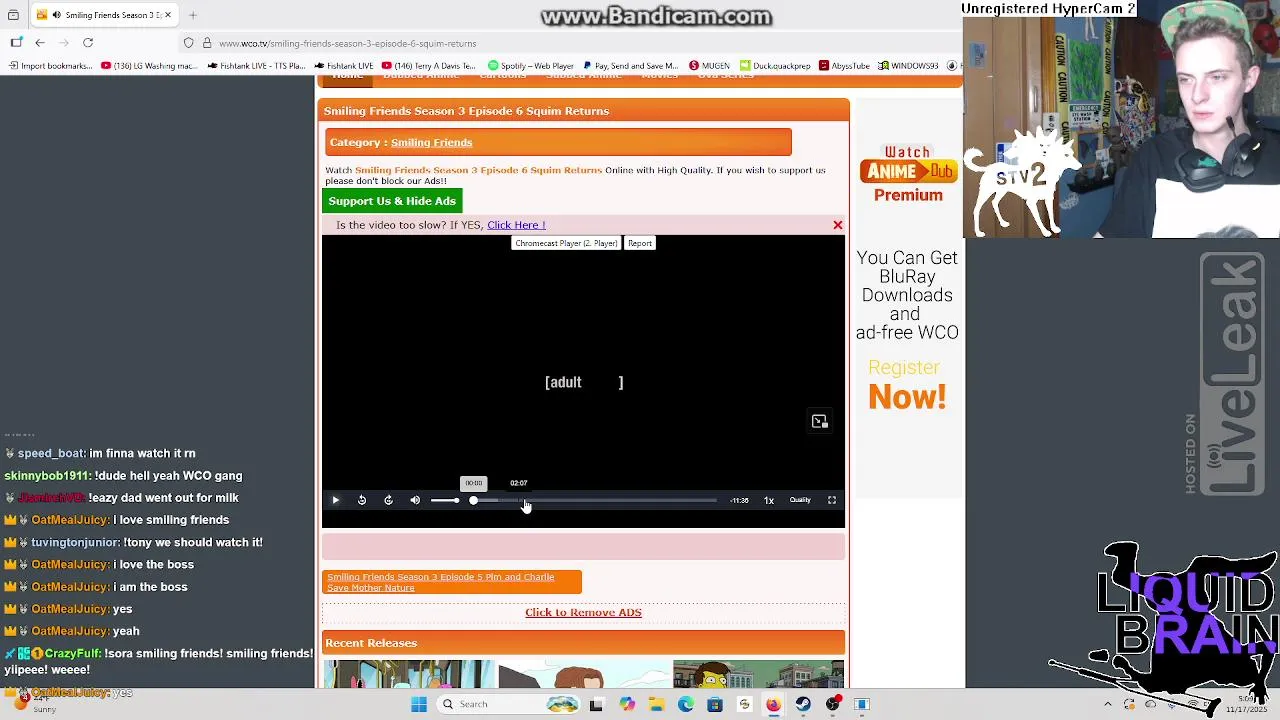
Task: Click the site lock security icon
Action: [x=207, y=43]
